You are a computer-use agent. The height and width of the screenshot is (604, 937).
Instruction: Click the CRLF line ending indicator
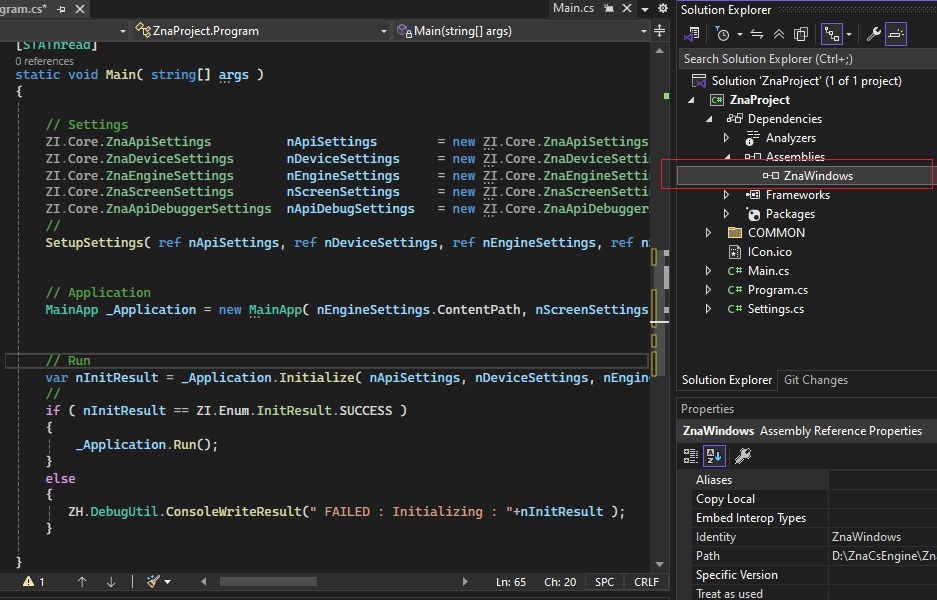point(646,582)
